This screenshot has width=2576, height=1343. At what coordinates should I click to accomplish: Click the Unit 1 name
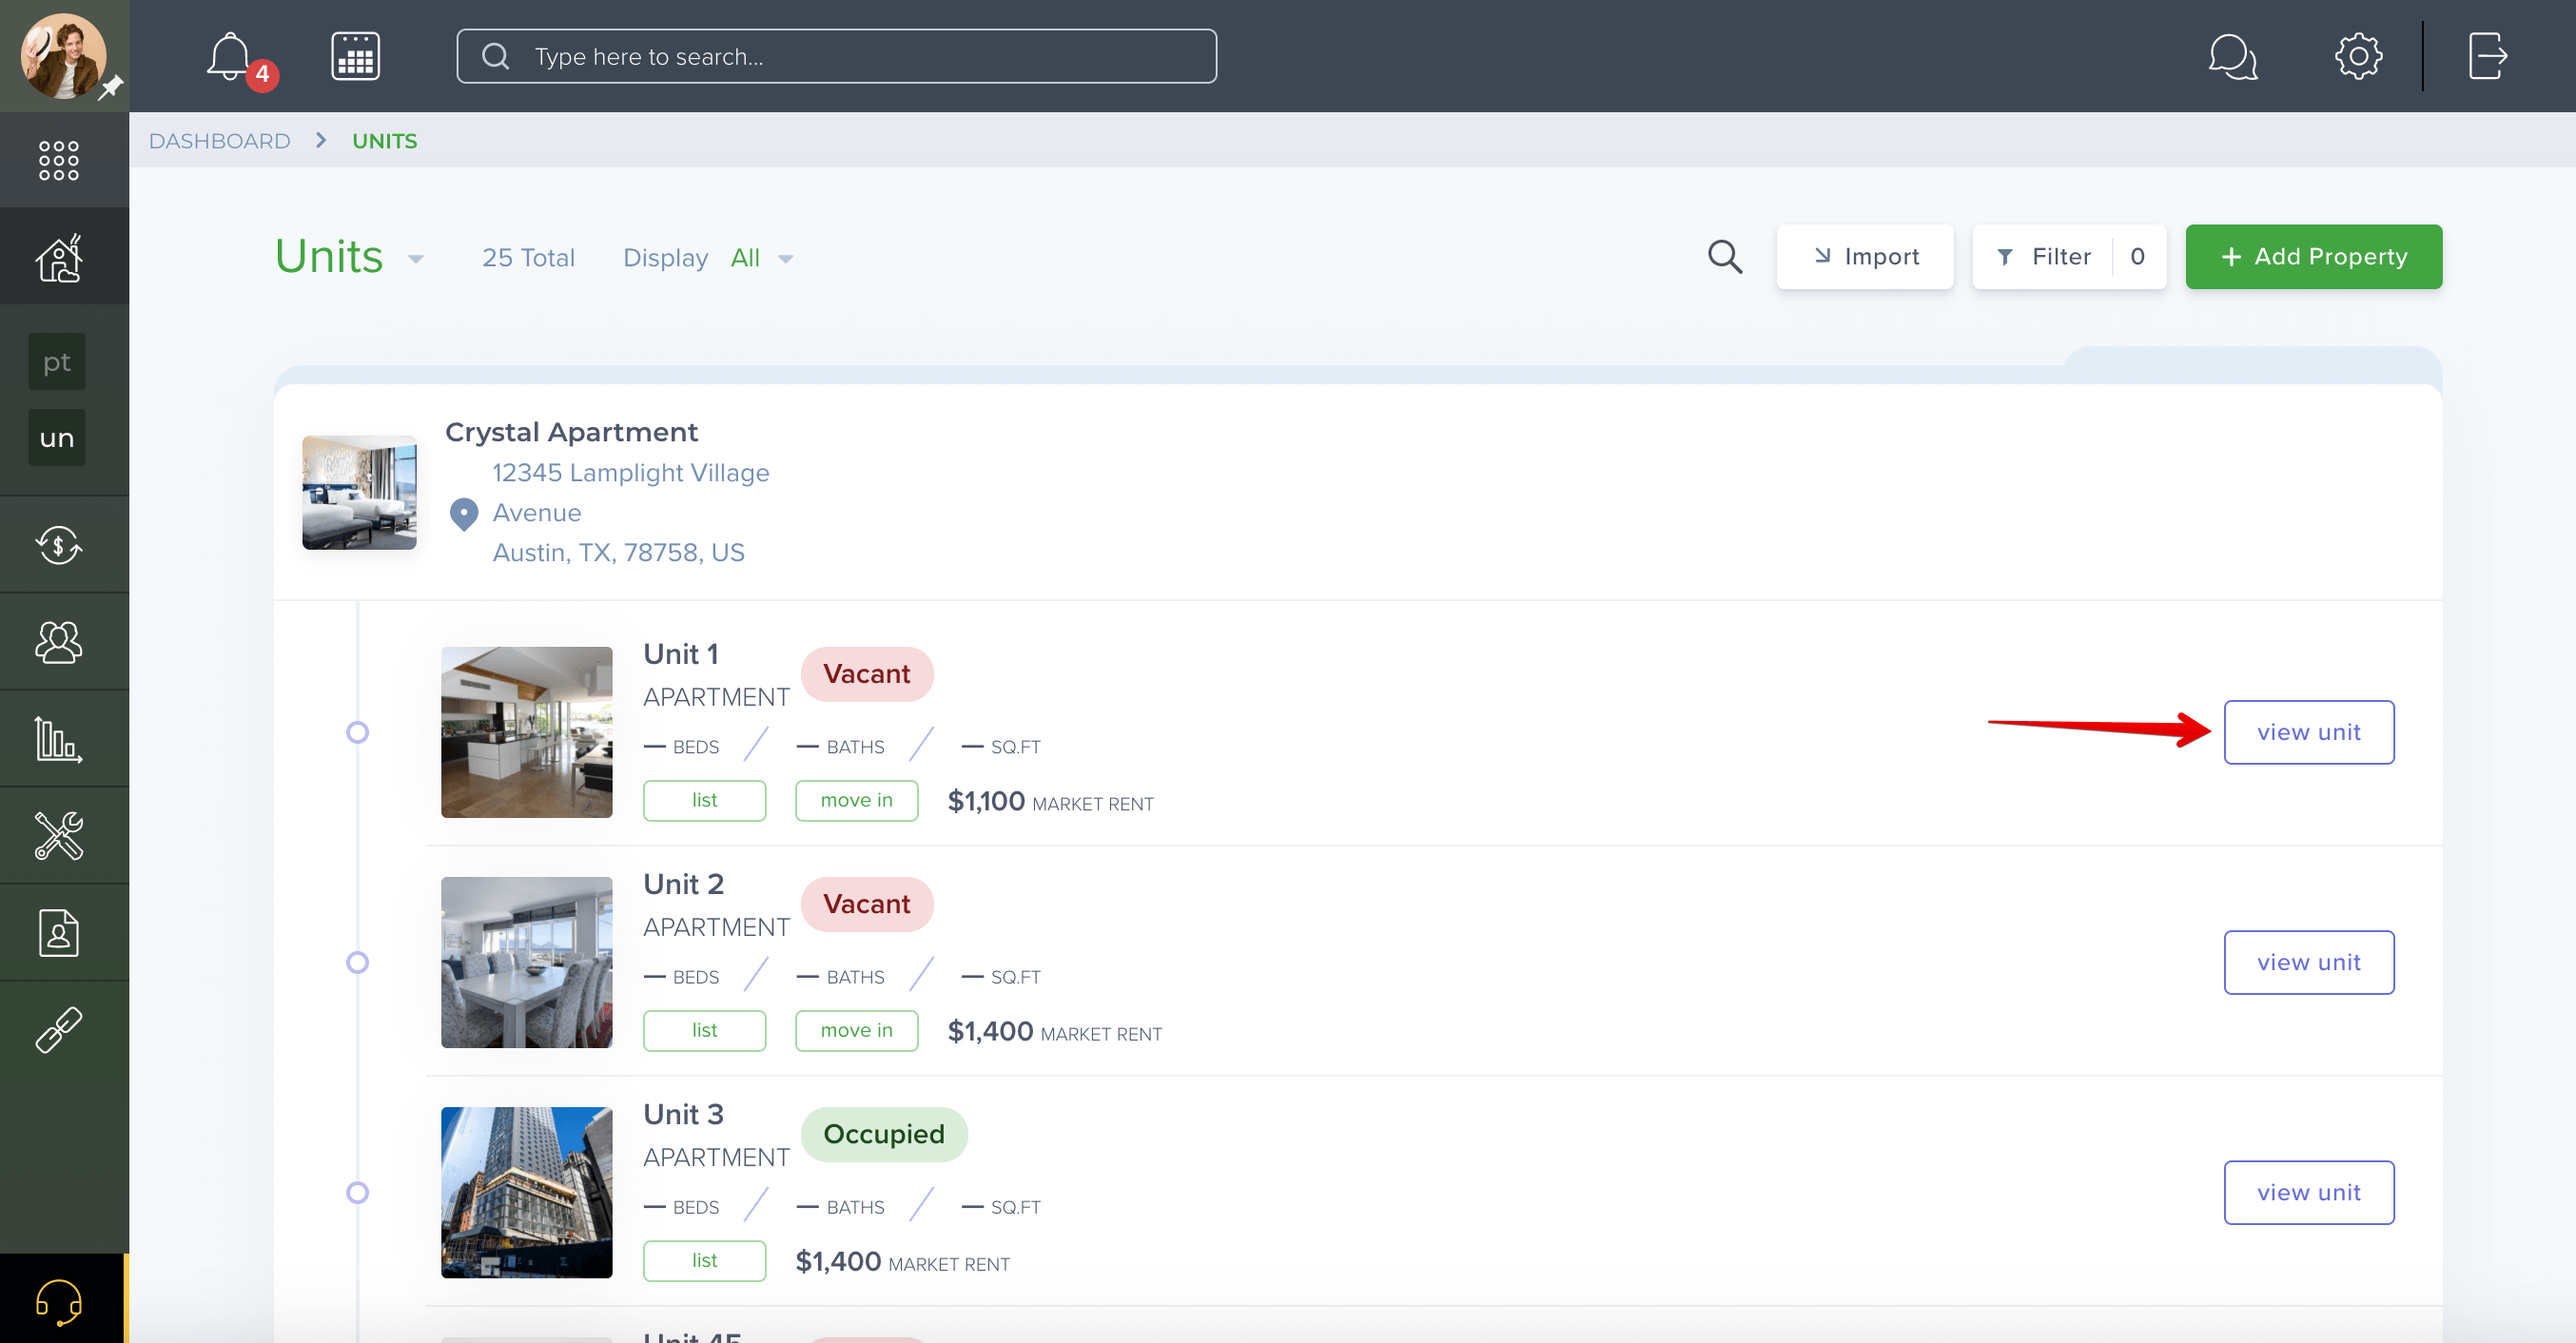pos(680,654)
